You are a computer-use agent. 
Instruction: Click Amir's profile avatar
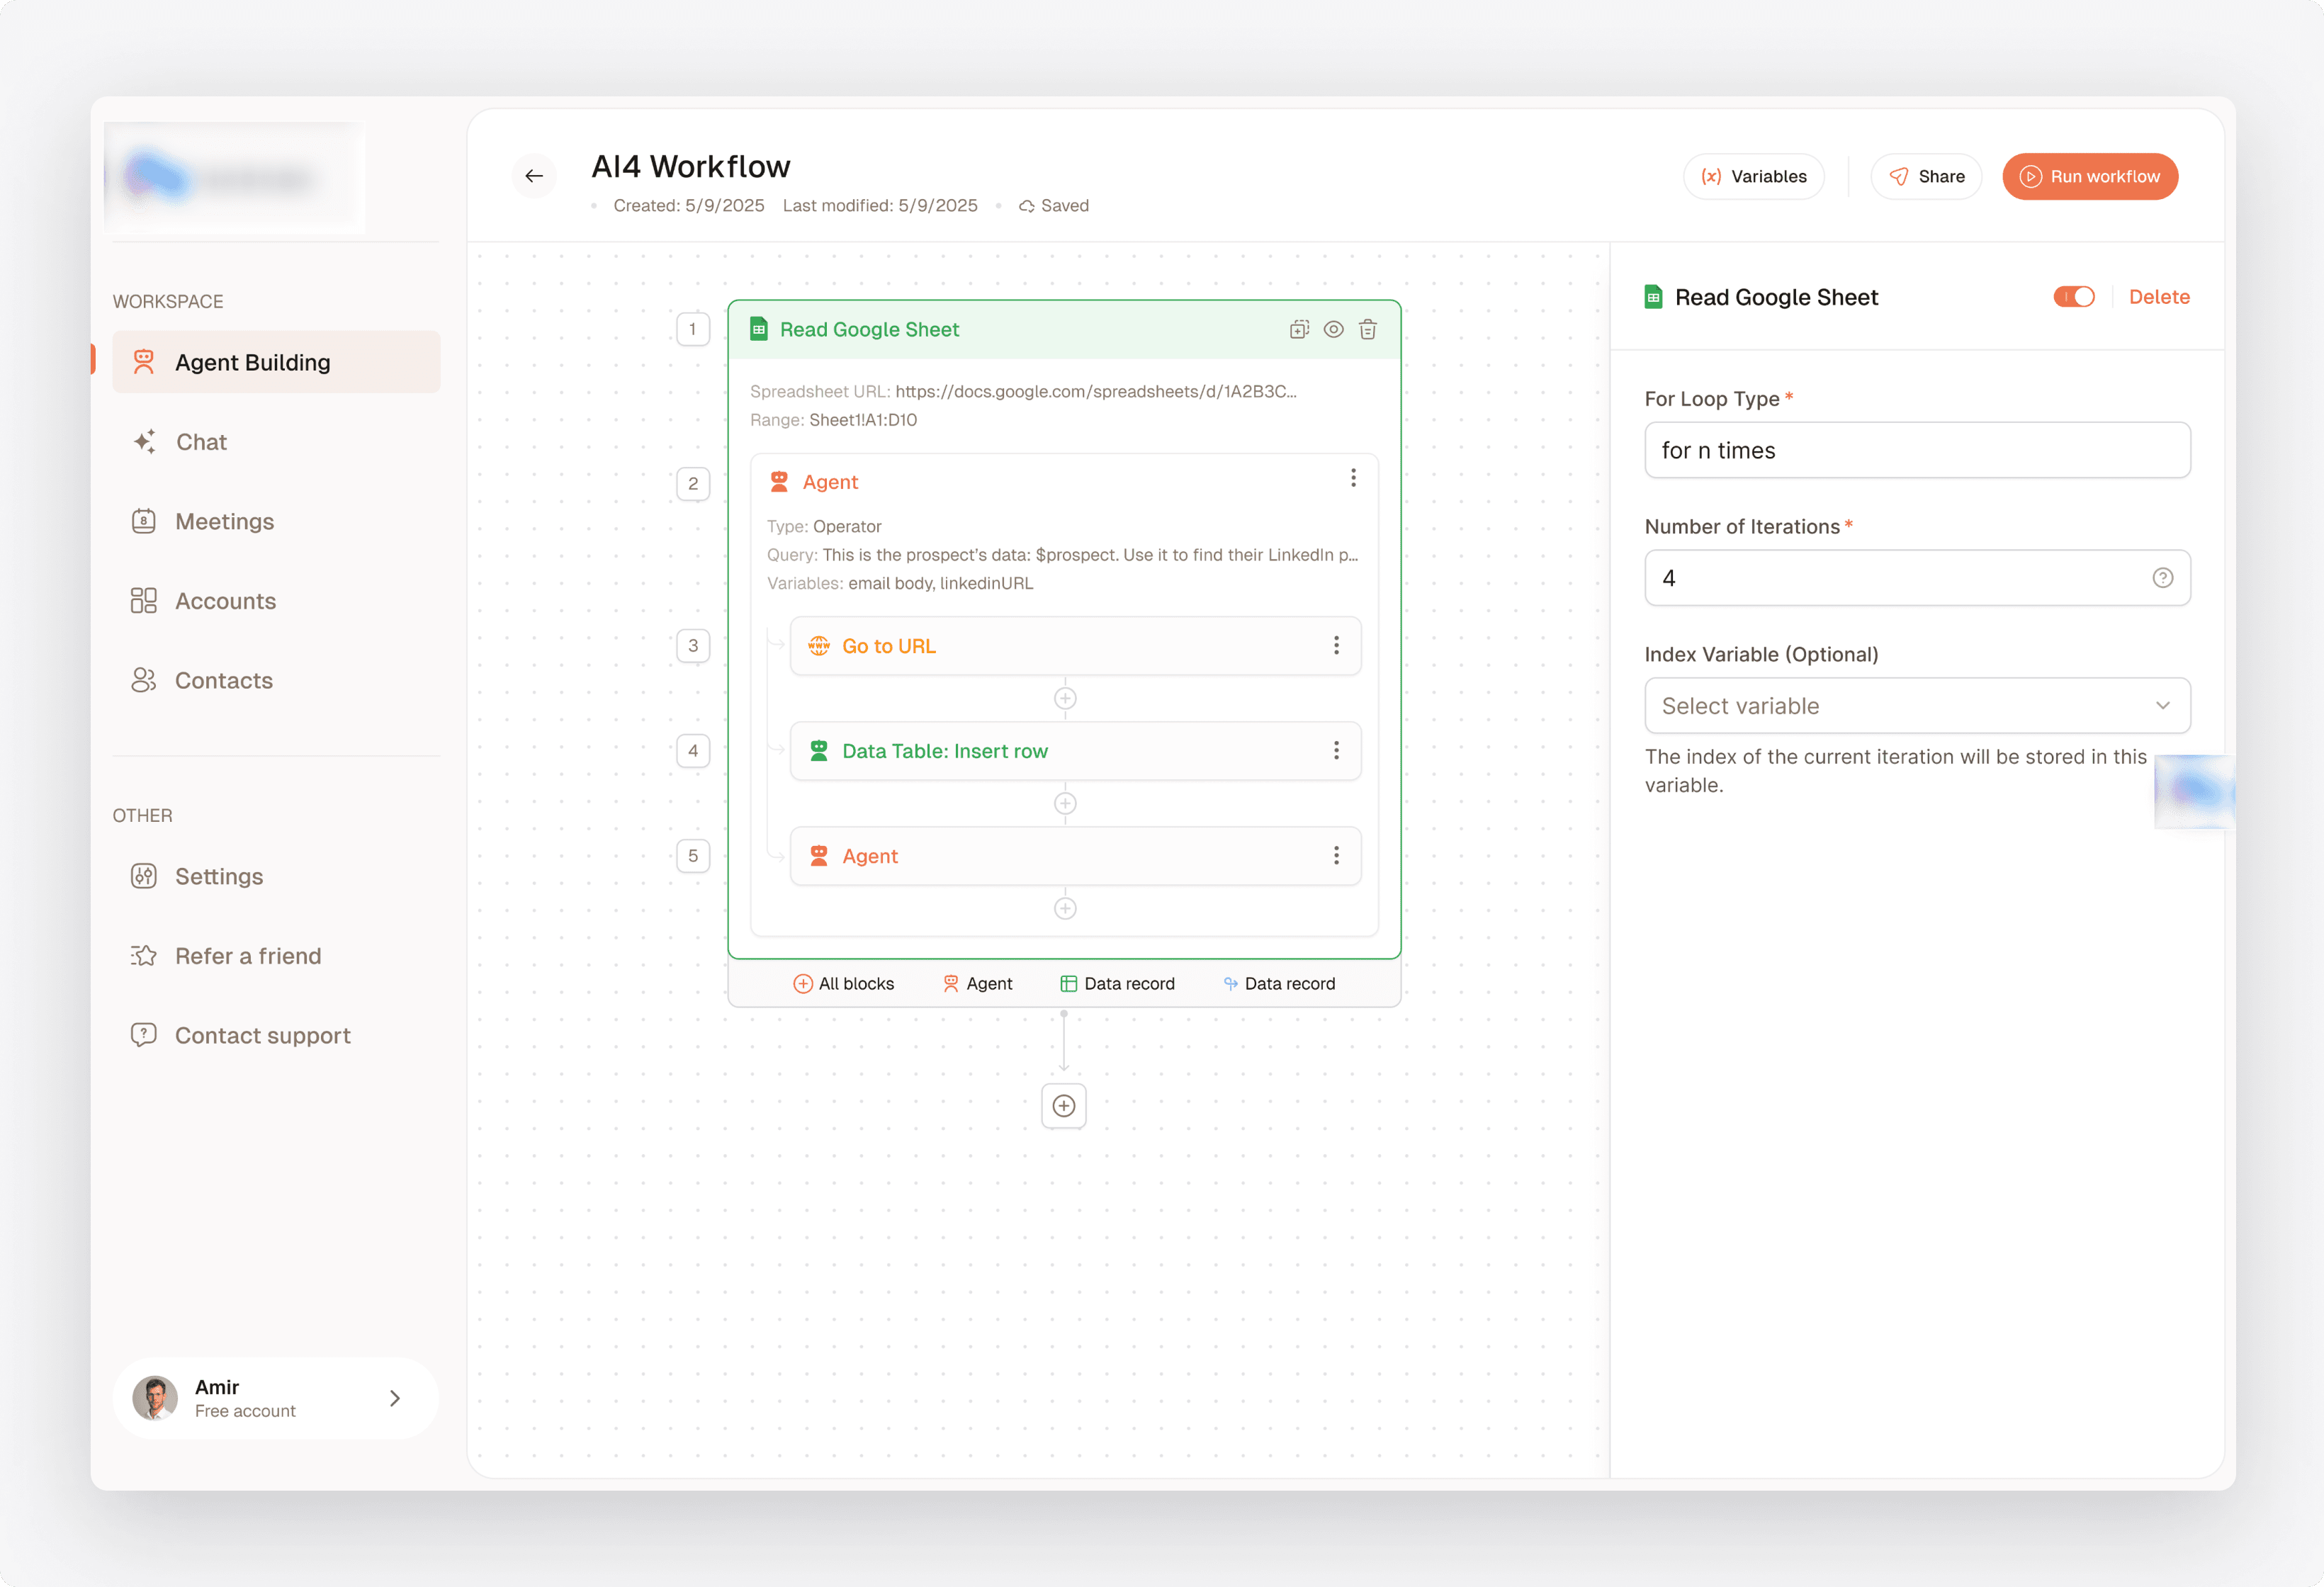pyautogui.click(x=155, y=1398)
